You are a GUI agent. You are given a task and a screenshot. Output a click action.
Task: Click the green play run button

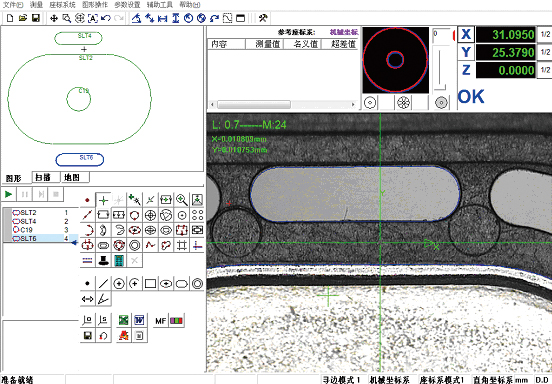tap(9, 194)
